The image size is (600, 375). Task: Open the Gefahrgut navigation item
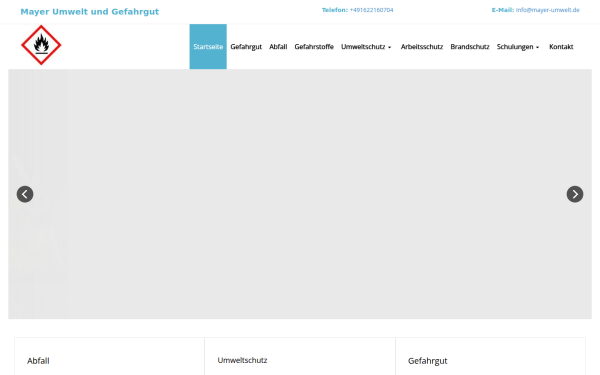click(246, 47)
